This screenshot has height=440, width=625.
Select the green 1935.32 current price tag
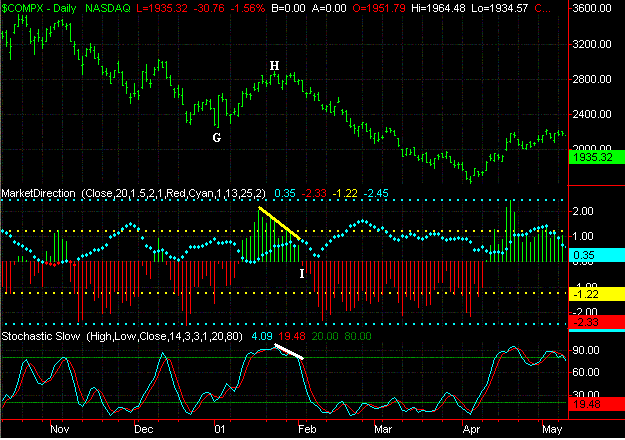point(596,157)
